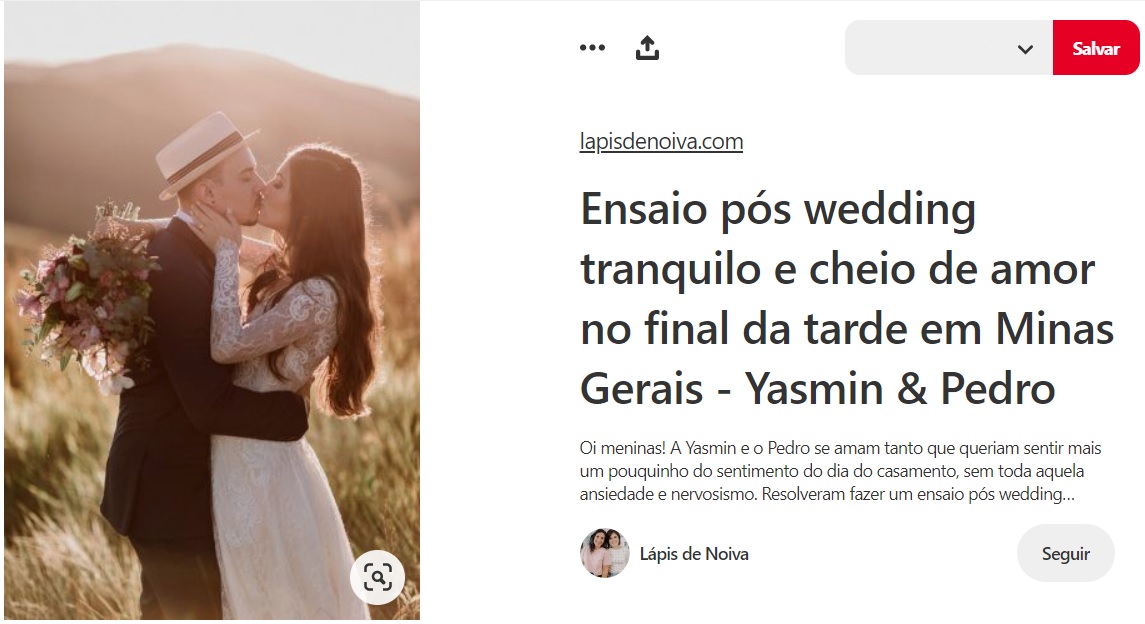
Task: Open the kissing couple pin photo
Action: (x=212, y=310)
